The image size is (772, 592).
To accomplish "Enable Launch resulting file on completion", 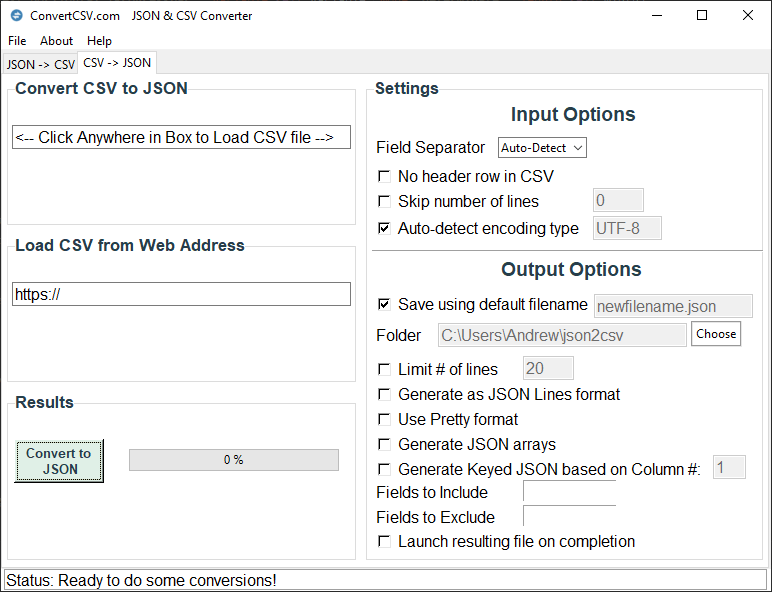I will coord(384,541).
